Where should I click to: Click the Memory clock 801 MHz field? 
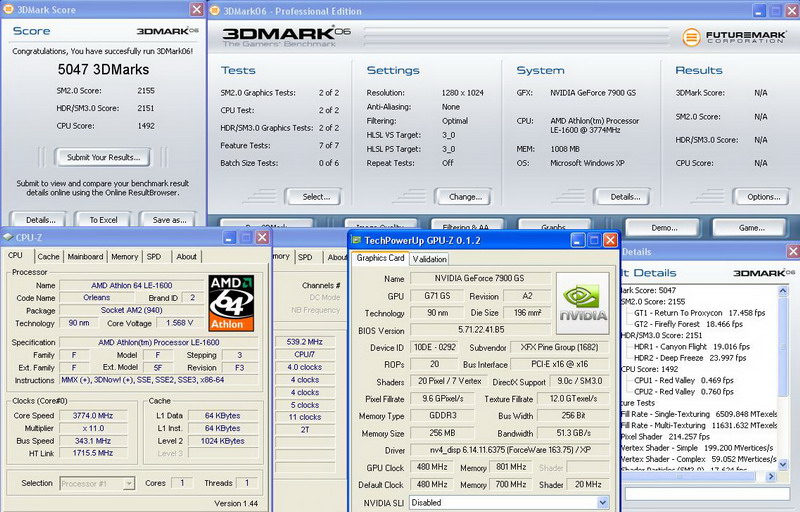[511, 467]
